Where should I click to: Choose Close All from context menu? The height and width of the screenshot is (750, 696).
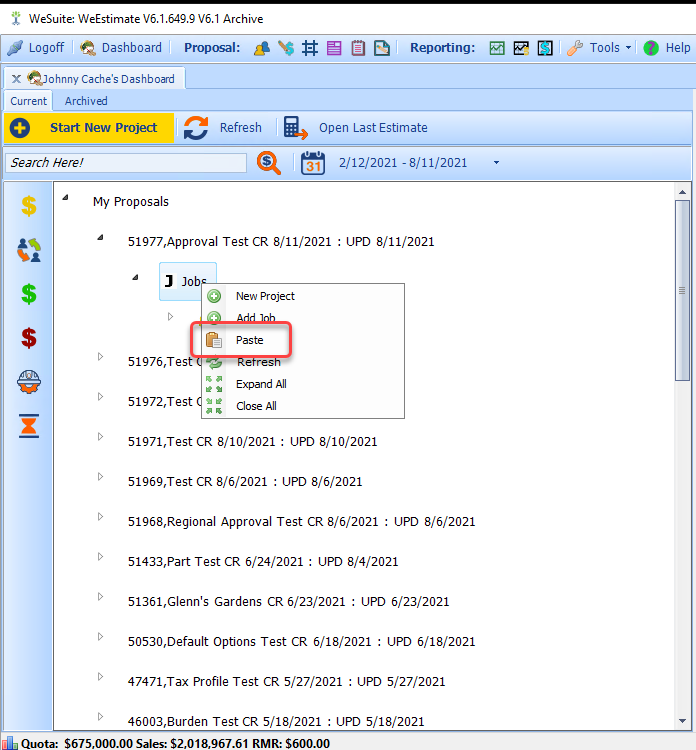(302, 406)
